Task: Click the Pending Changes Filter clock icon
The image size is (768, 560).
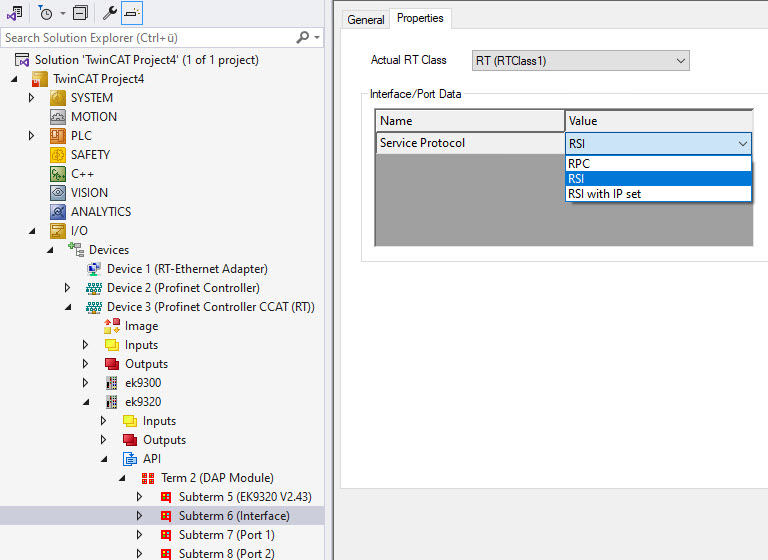Action: [x=45, y=13]
